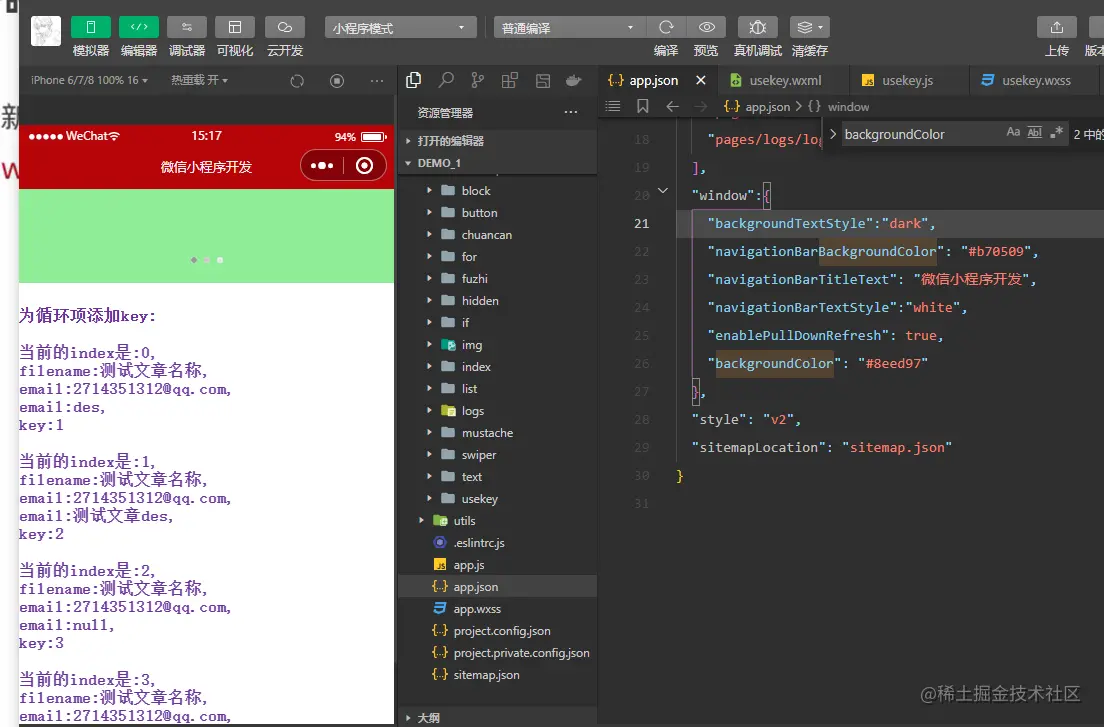
Task: Open explorer panel more options ellipsis
Action: pos(571,112)
